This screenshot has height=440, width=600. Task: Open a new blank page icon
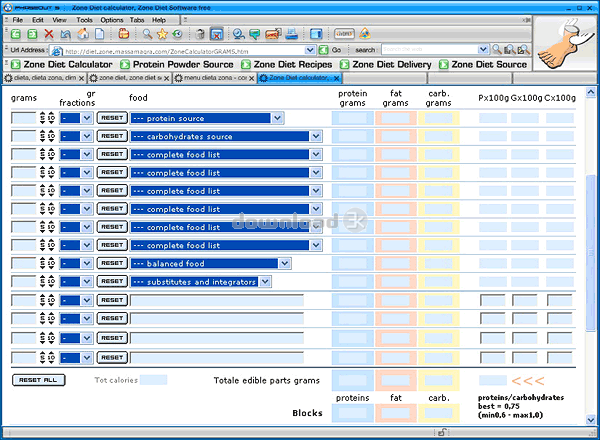click(x=99, y=34)
